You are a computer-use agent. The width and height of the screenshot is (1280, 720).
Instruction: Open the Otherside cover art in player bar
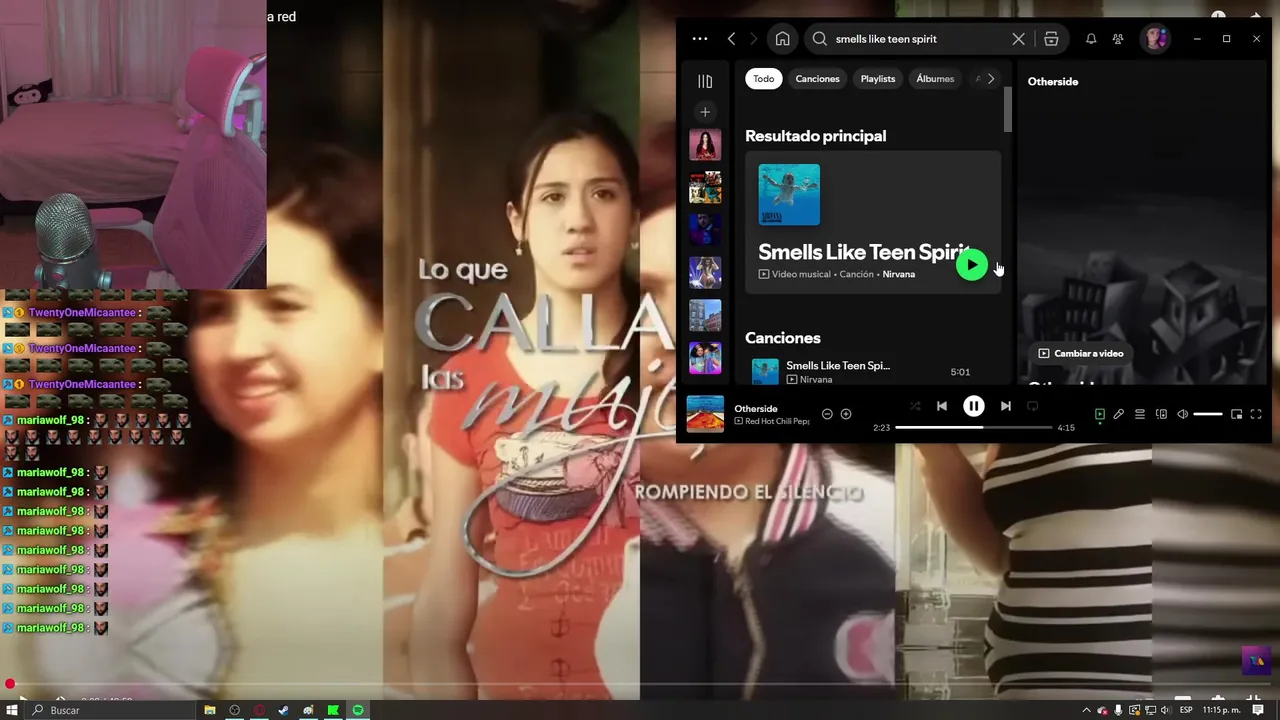coord(705,414)
